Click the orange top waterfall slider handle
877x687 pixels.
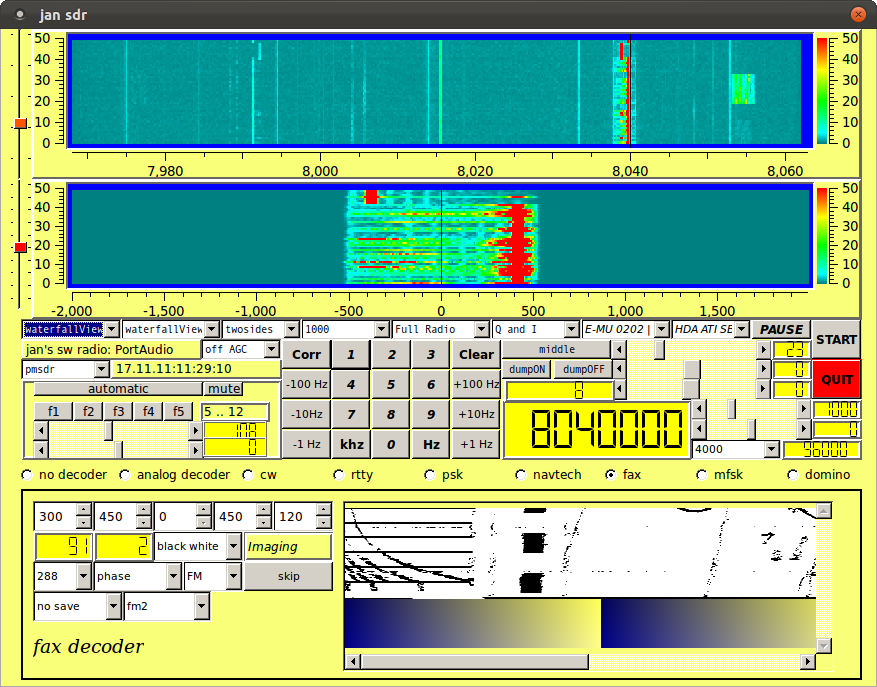(20, 123)
